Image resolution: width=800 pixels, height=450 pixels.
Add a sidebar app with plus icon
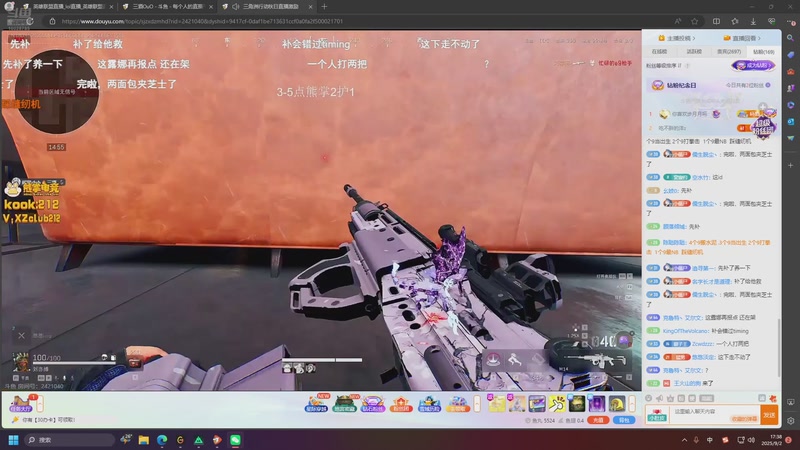click(x=790, y=165)
